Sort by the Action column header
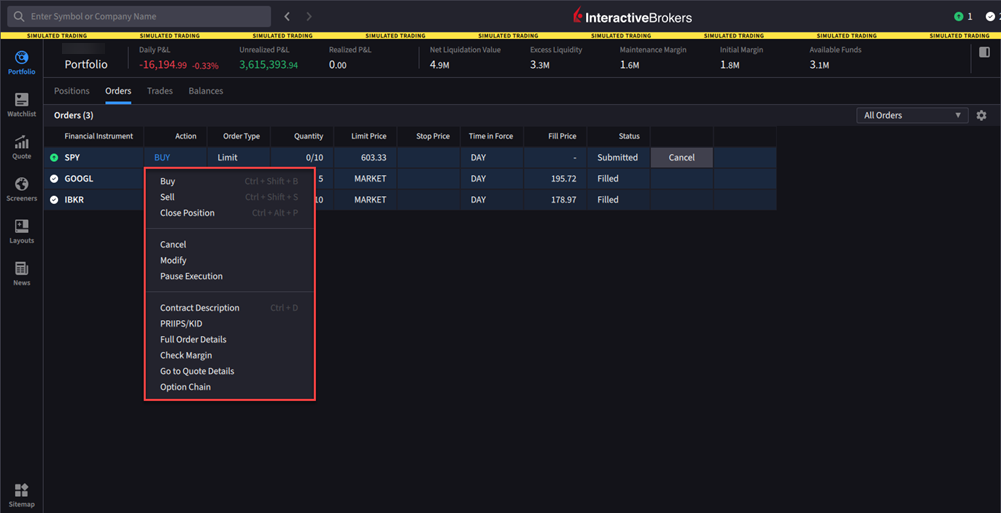The height and width of the screenshot is (513, 1001). coord(176,136)
